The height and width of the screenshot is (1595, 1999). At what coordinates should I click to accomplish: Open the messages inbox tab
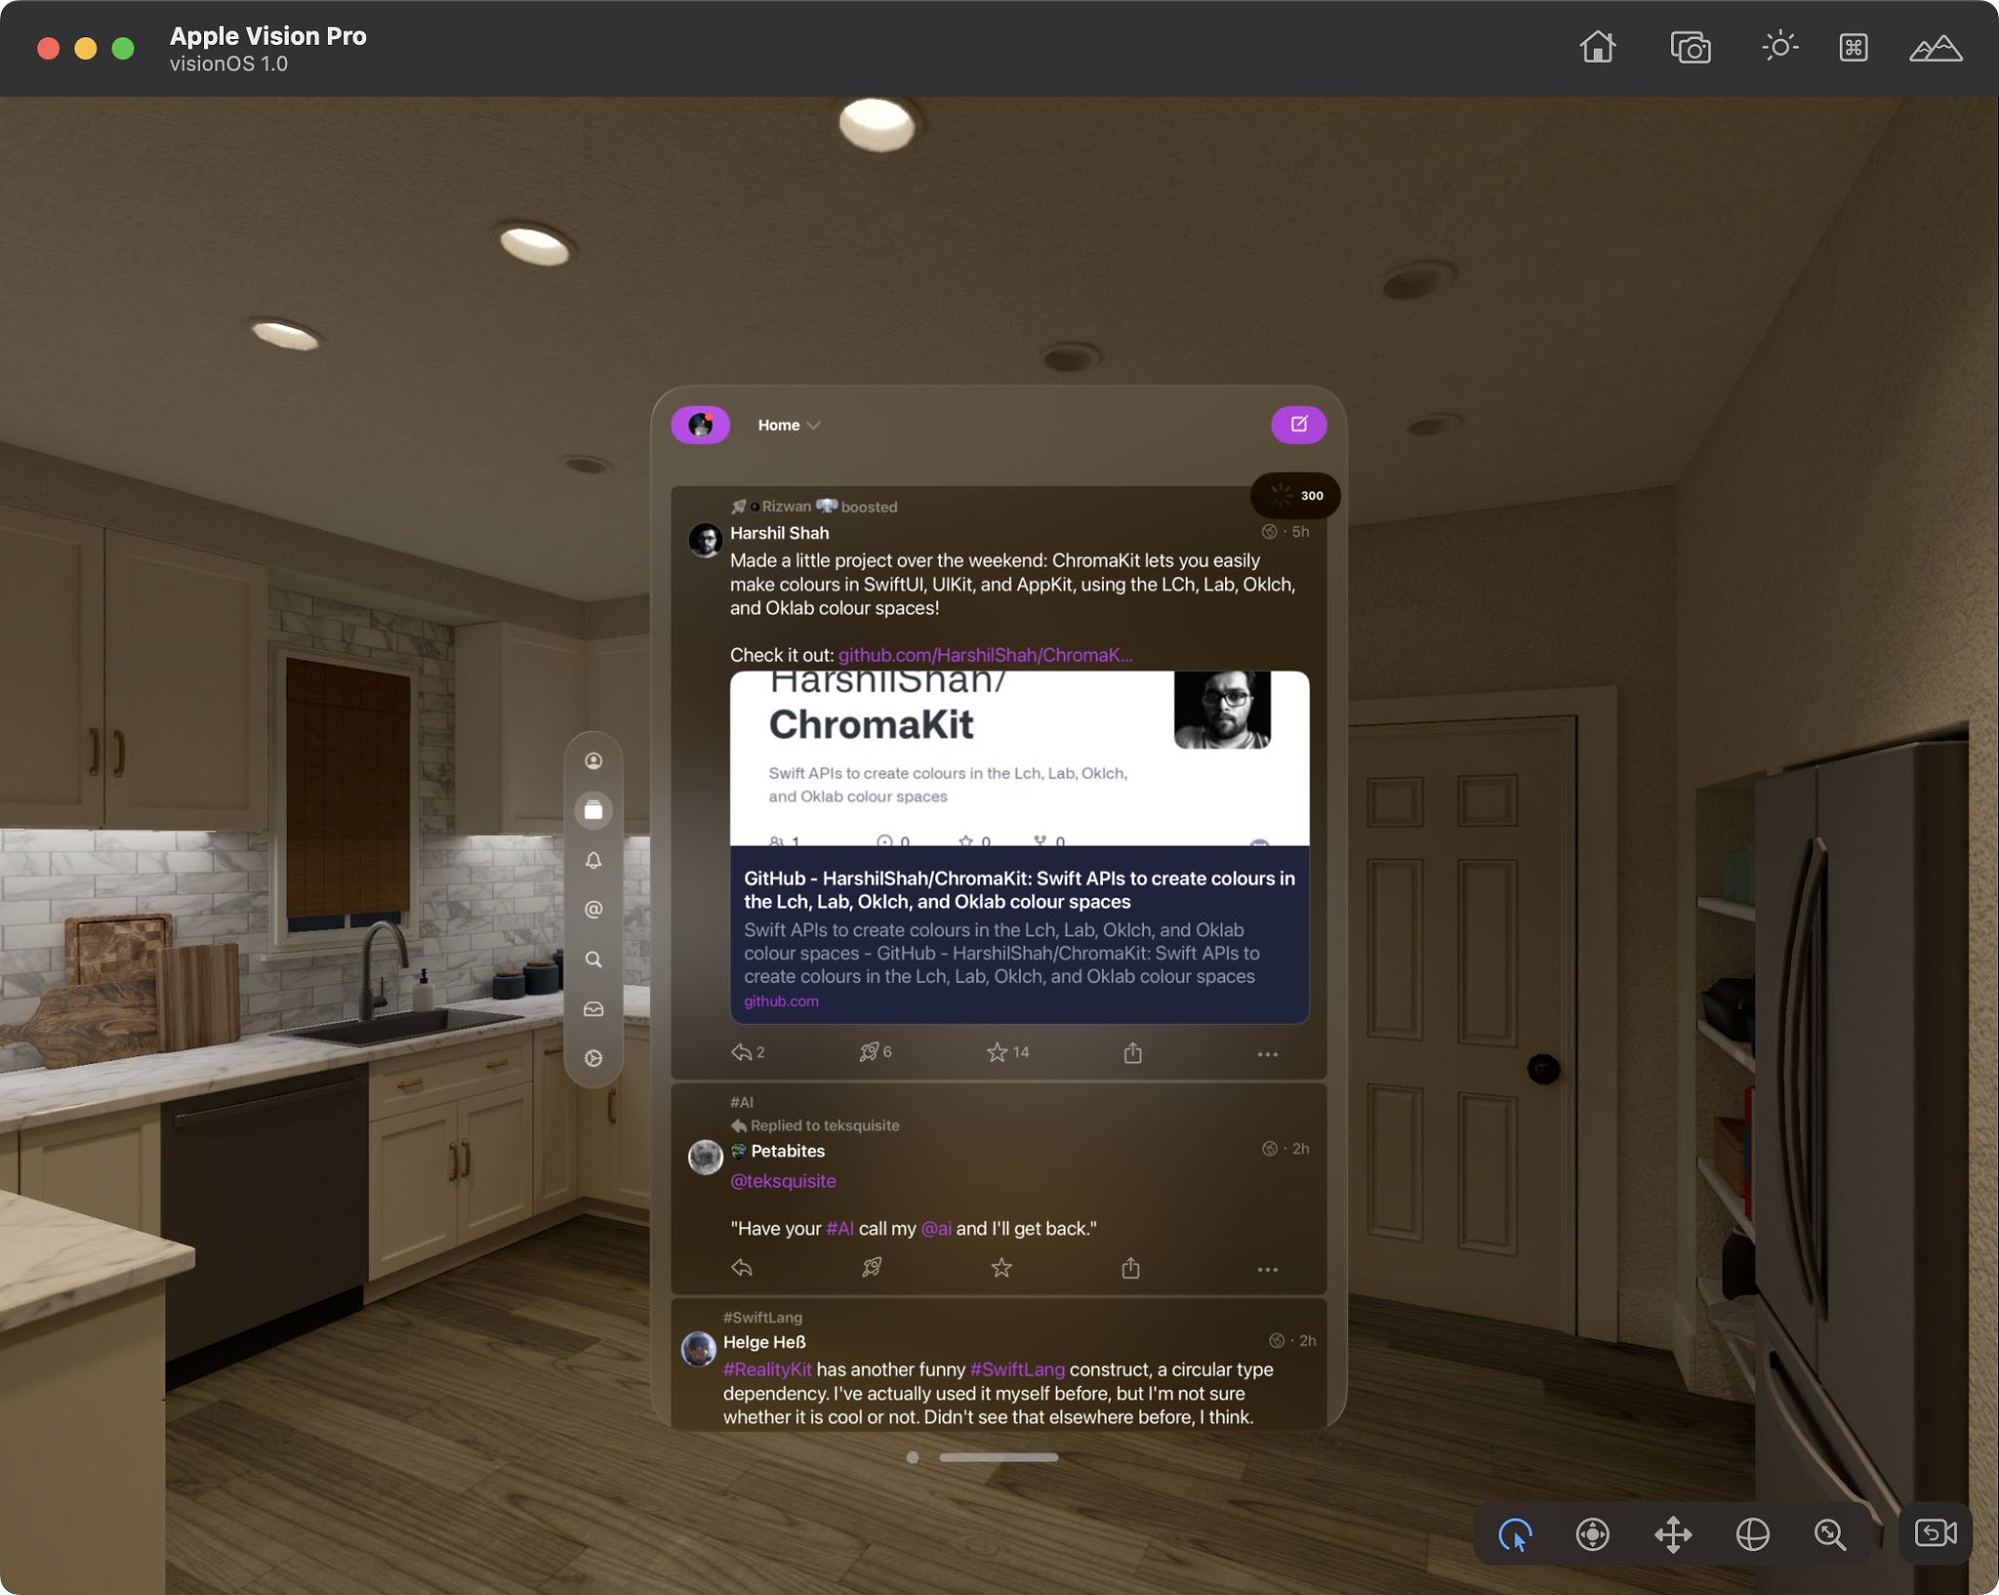593,1009
